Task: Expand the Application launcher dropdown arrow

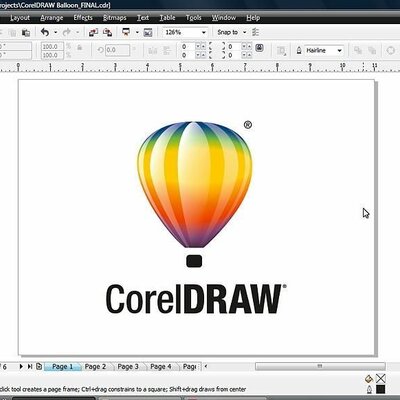Action: [x=137, y=32]
